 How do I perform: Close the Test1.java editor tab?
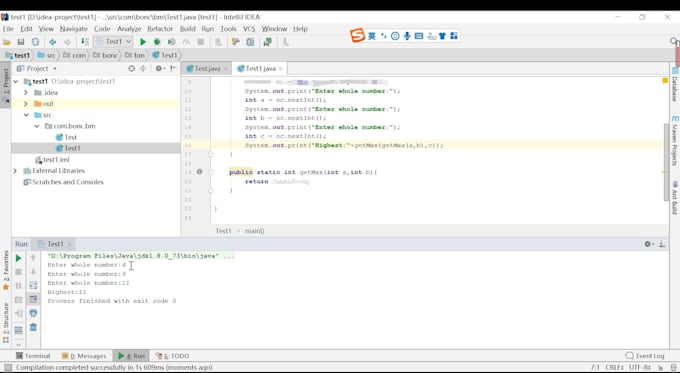(281, 69)
